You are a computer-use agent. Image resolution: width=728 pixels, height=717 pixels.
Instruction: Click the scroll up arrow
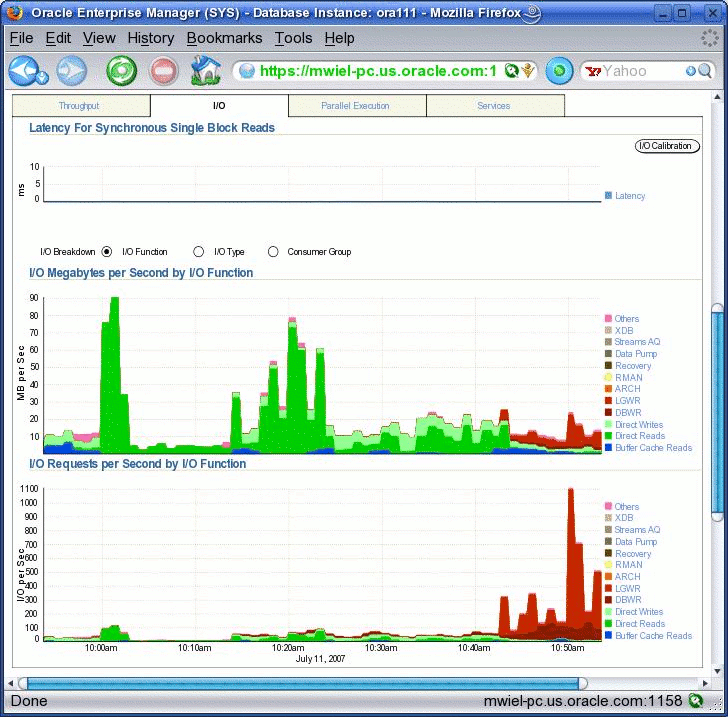[717, 97]
